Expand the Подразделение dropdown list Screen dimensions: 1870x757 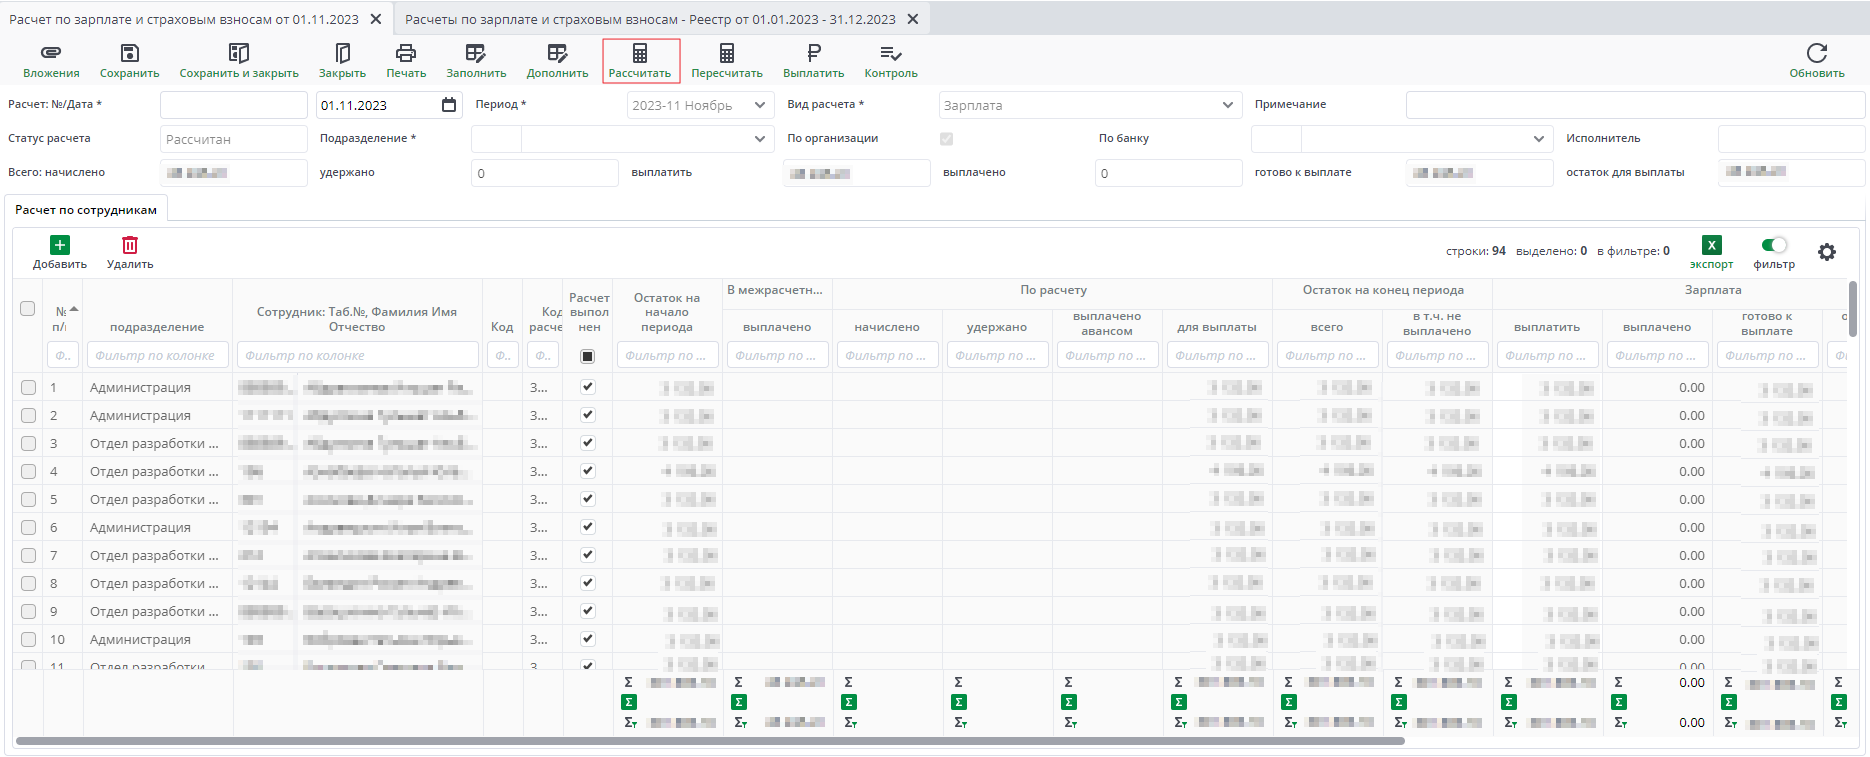(759, 139)
